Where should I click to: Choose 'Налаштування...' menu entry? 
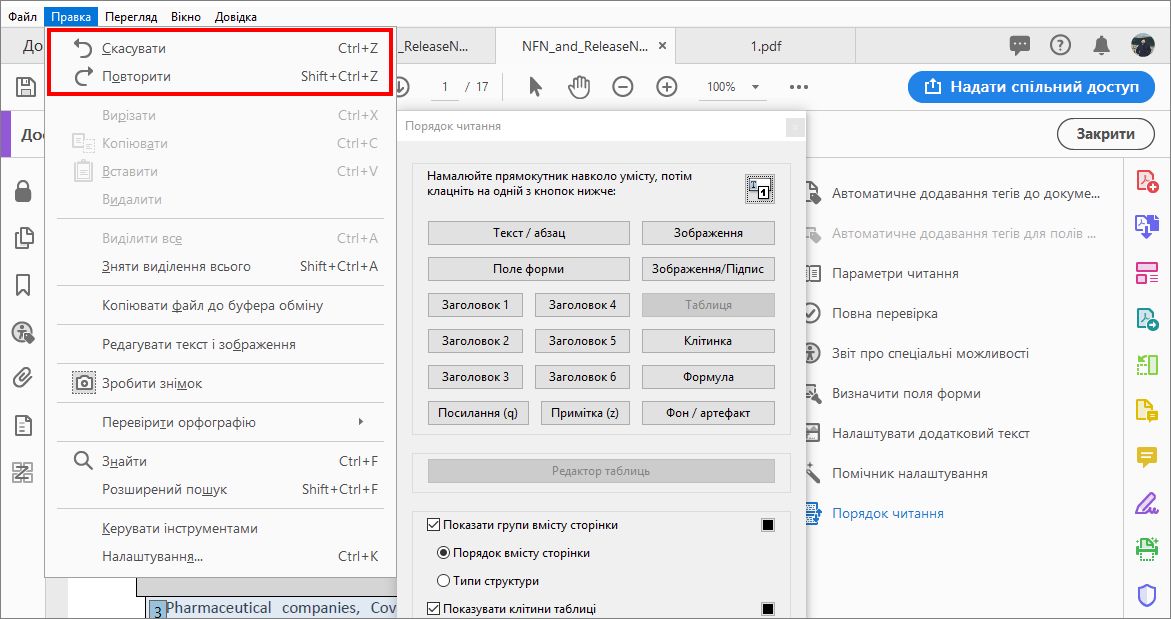pyautogui.click(x=221, y=556)
